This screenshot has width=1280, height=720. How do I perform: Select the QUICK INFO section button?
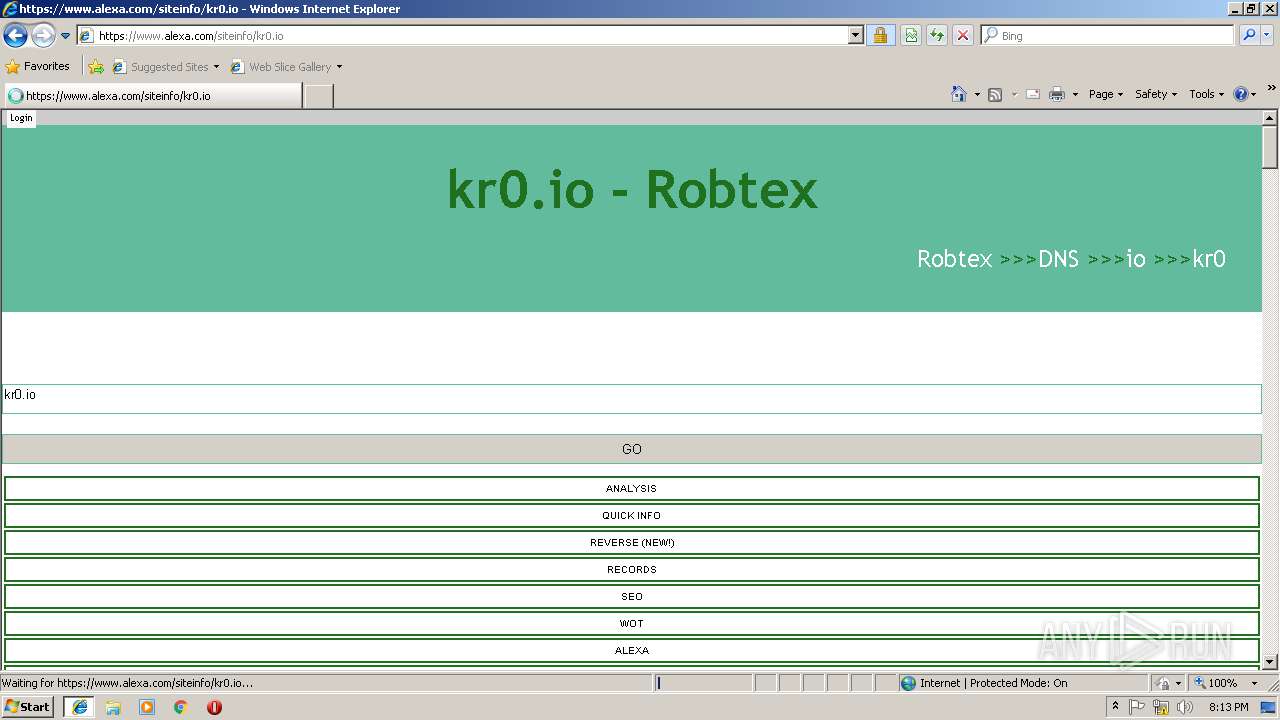pos(632,516)
